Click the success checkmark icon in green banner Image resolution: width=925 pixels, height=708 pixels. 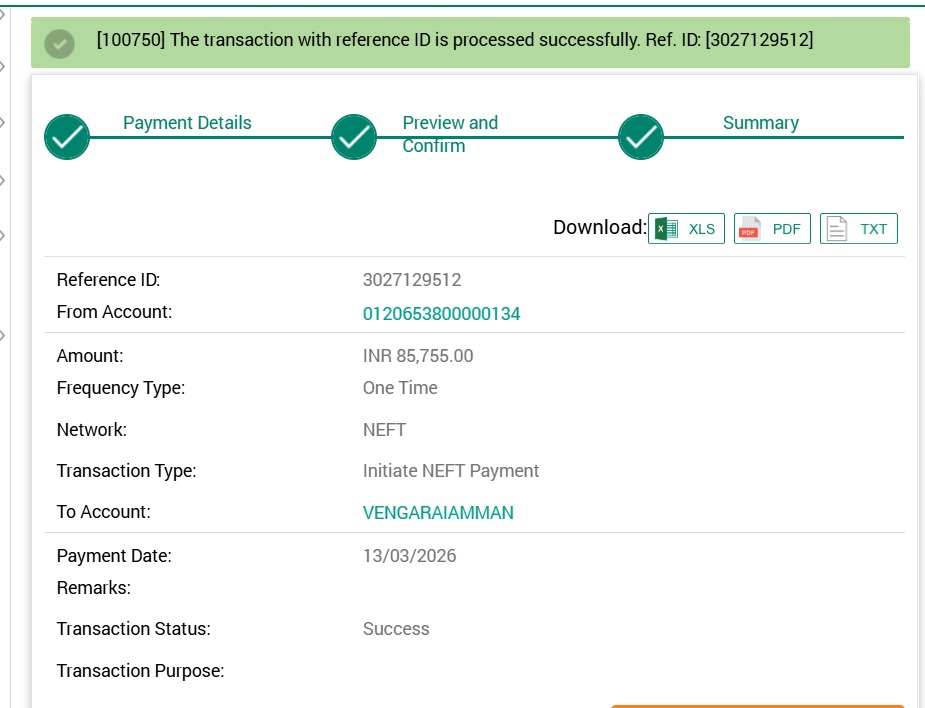pos(60,43)
